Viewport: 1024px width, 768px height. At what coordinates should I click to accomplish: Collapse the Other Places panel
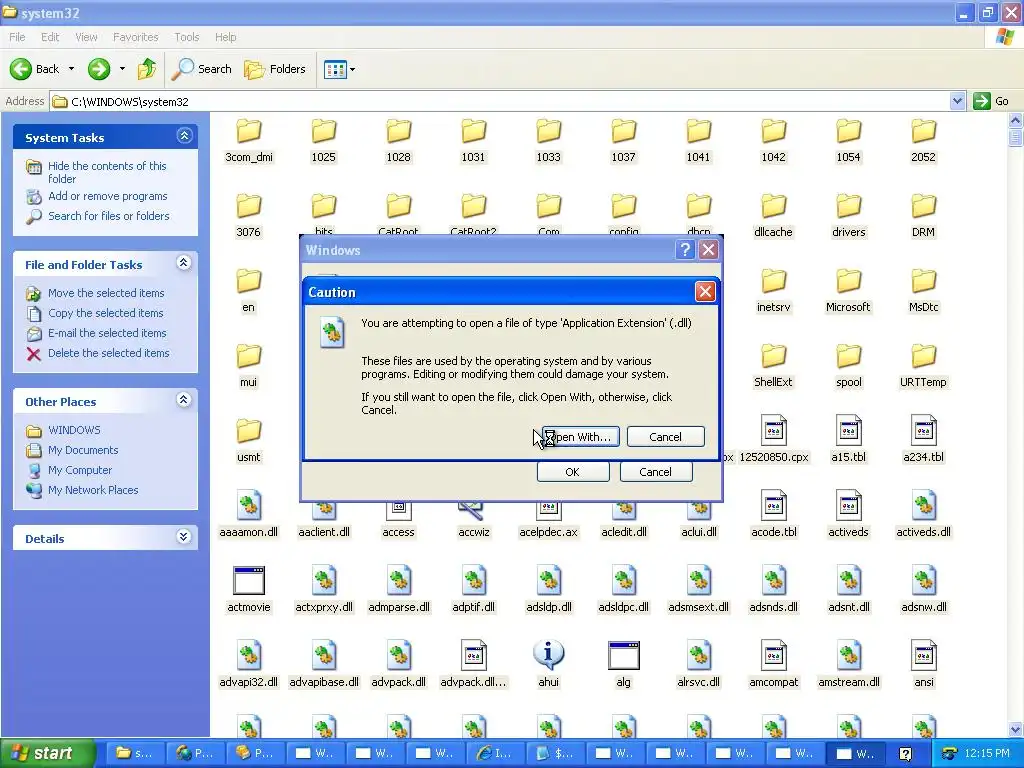pyautogui.click(x=184, y=400)
